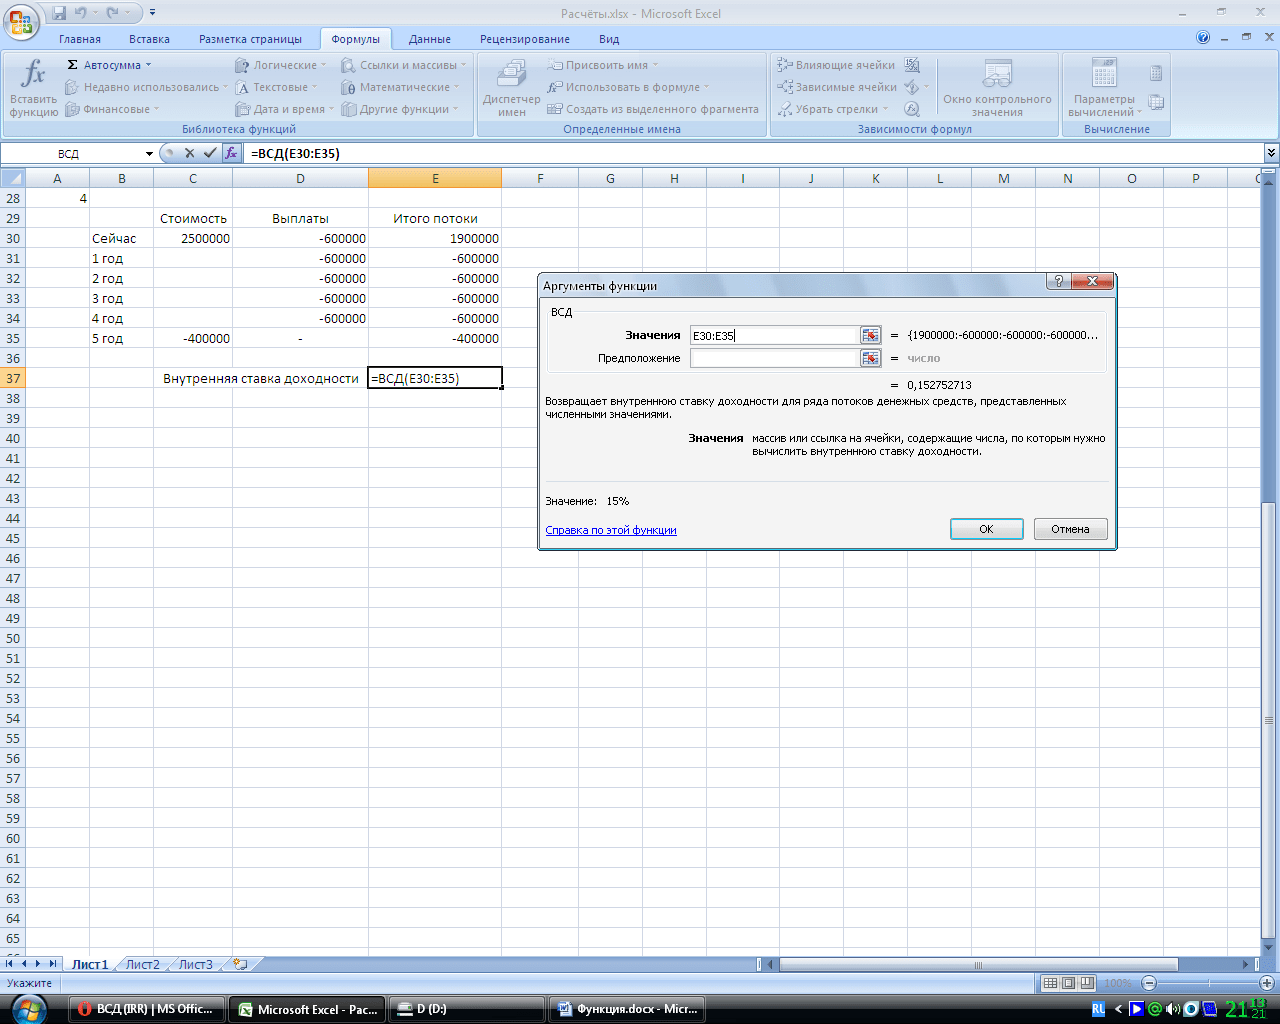Viewport: 1280px width, 1024px height.
Task: Click the volume speaker icon in the system tray
Action: pyautogui.click(x=1172, y=1009)
